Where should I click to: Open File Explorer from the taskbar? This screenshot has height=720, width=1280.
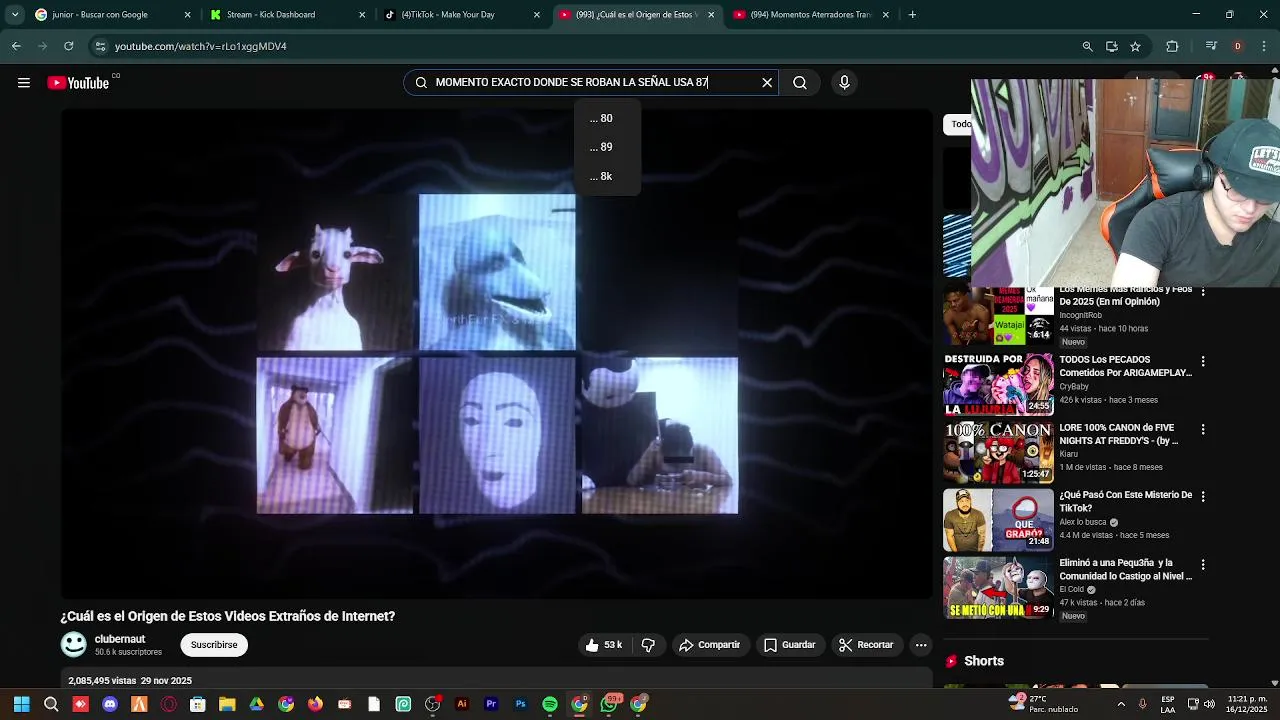pos(227,704)
